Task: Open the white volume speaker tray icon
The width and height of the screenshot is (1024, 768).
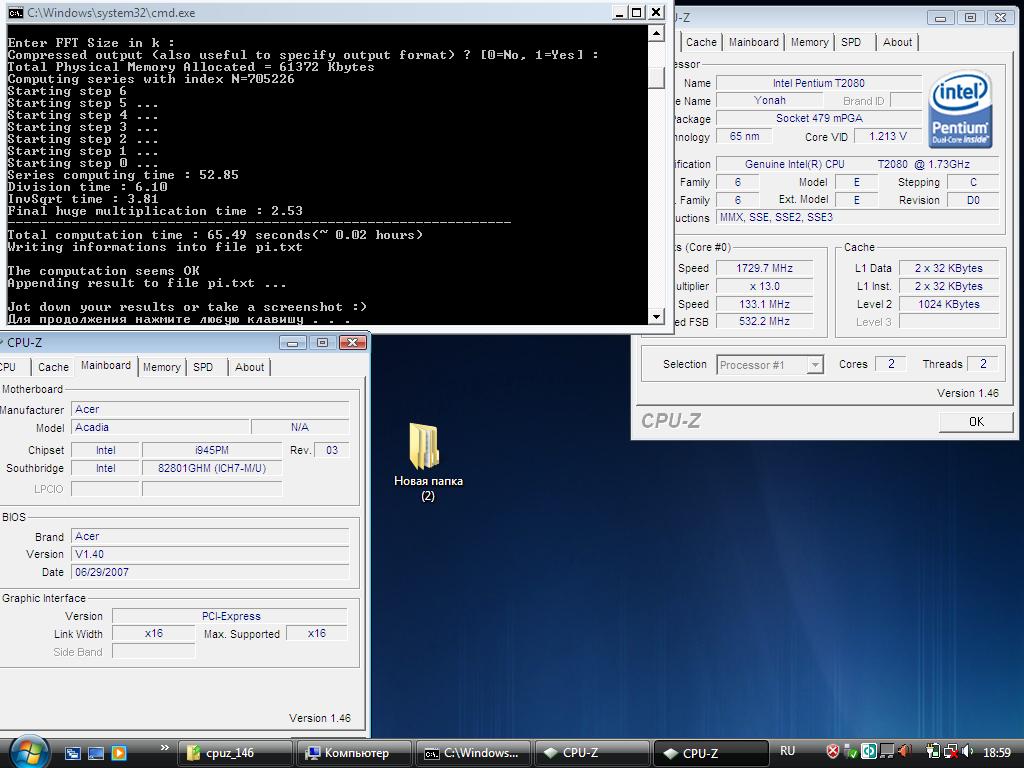Action: point(968,752)
